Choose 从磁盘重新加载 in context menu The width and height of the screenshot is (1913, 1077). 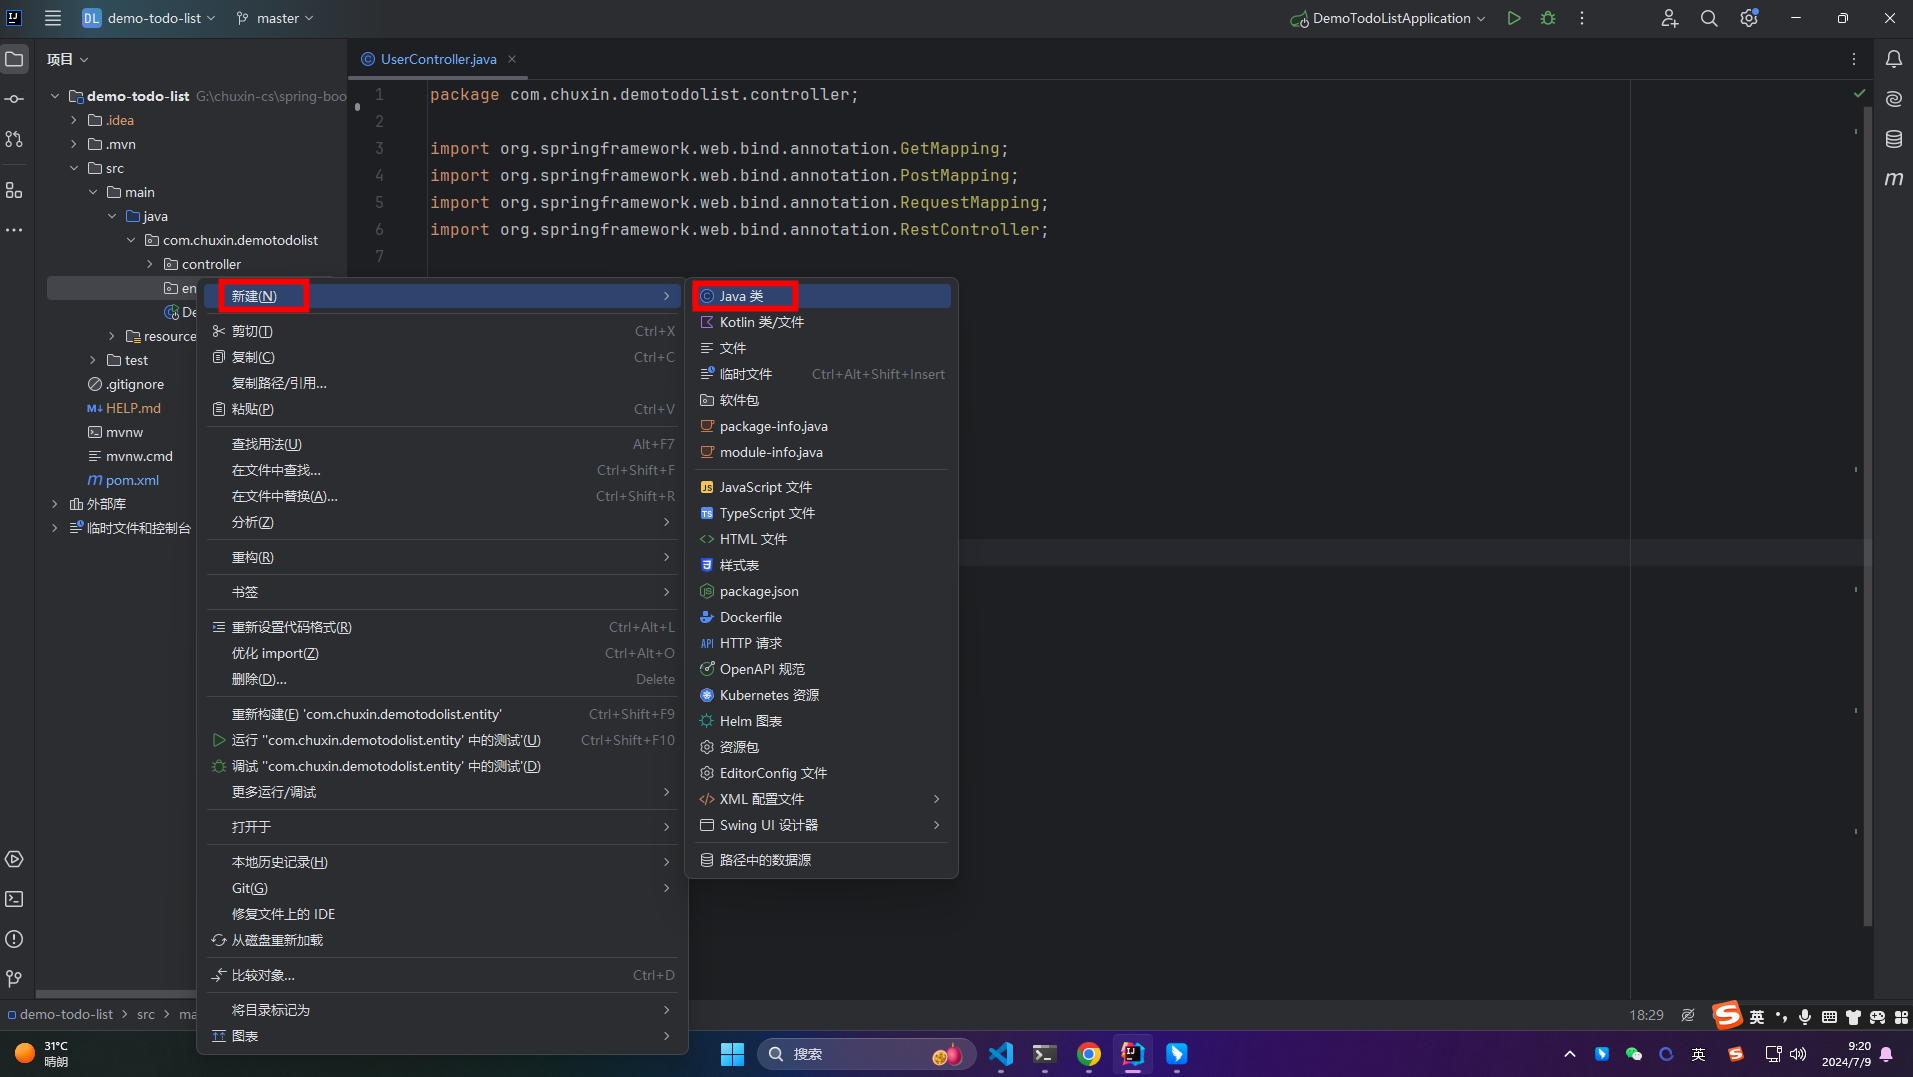pyautogui.click(x=443, y=940)
